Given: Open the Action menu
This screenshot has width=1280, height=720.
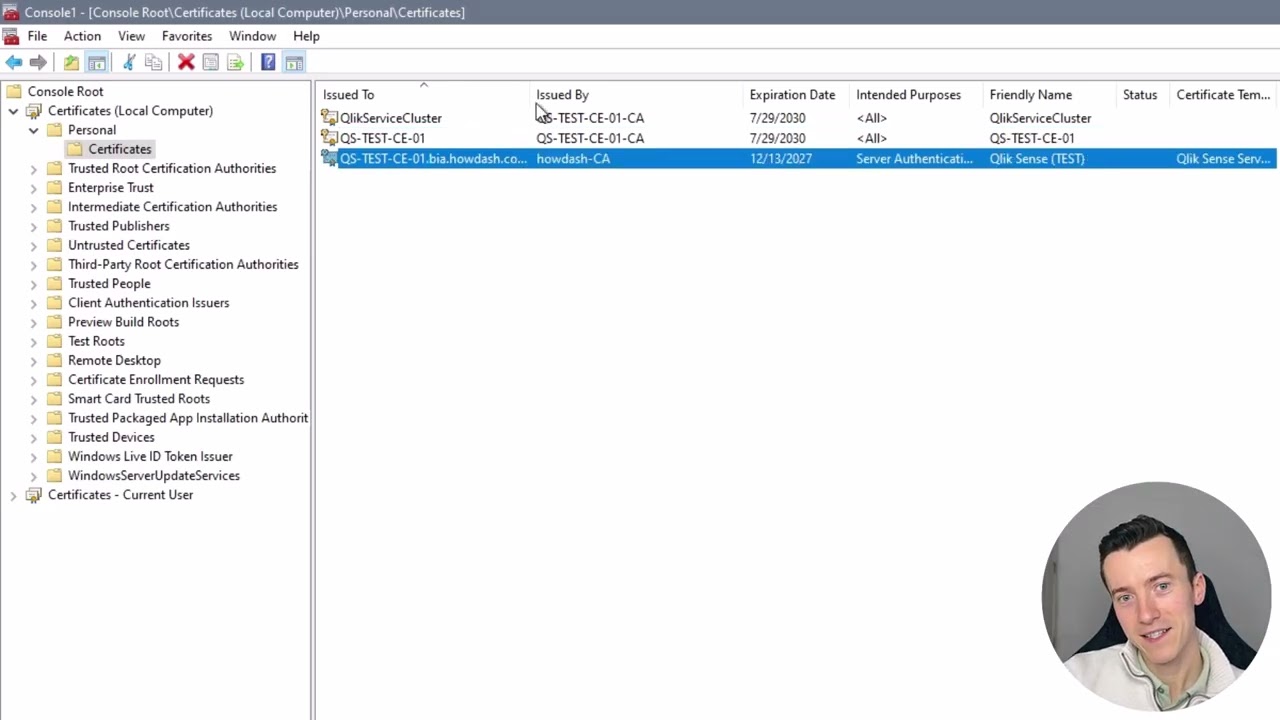Looking at the screenshot, I should [x=82, y=36].
